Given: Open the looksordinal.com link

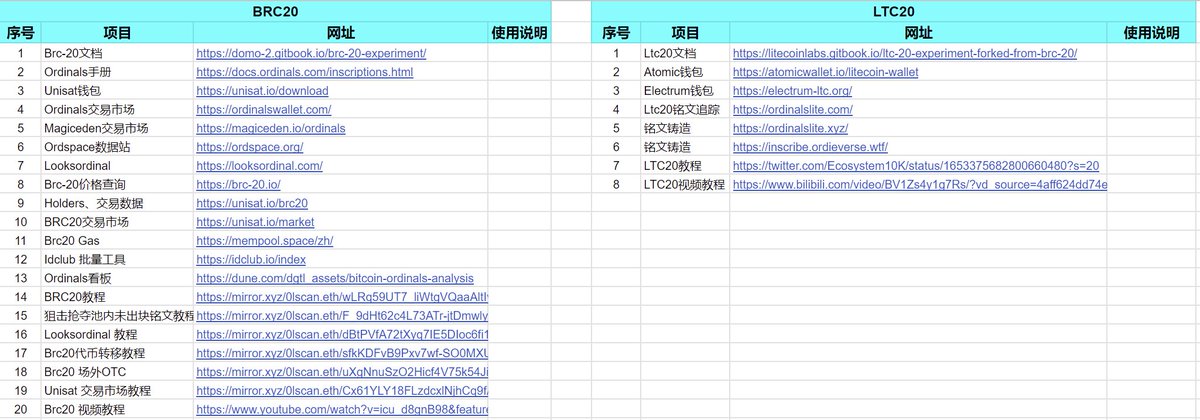Looking at the screenshot, I should click(259, 166).
